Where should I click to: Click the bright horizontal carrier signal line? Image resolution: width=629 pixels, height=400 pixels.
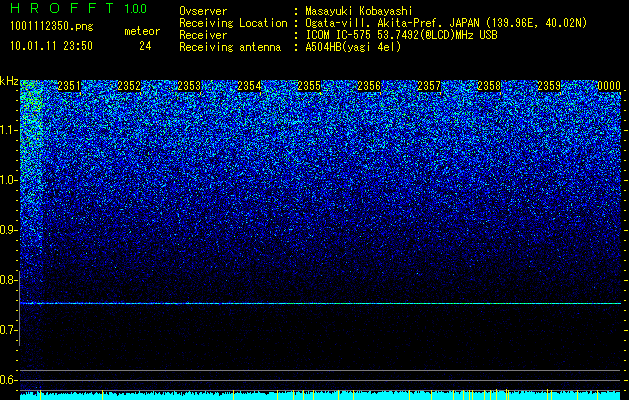[x=321, y=304]
